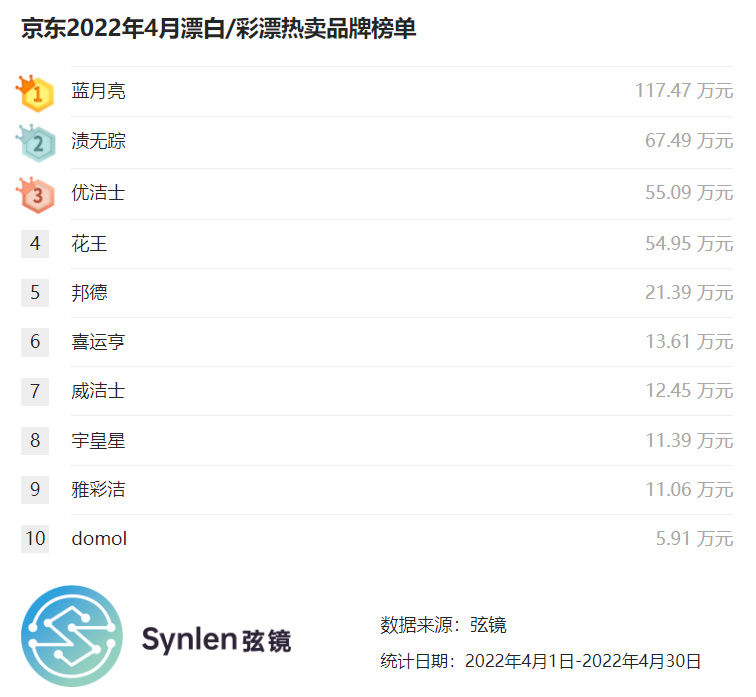Viewport: 756px width, 697px height.
Task: Click the sales value 55.09 万元
Action: click(689, 193)
